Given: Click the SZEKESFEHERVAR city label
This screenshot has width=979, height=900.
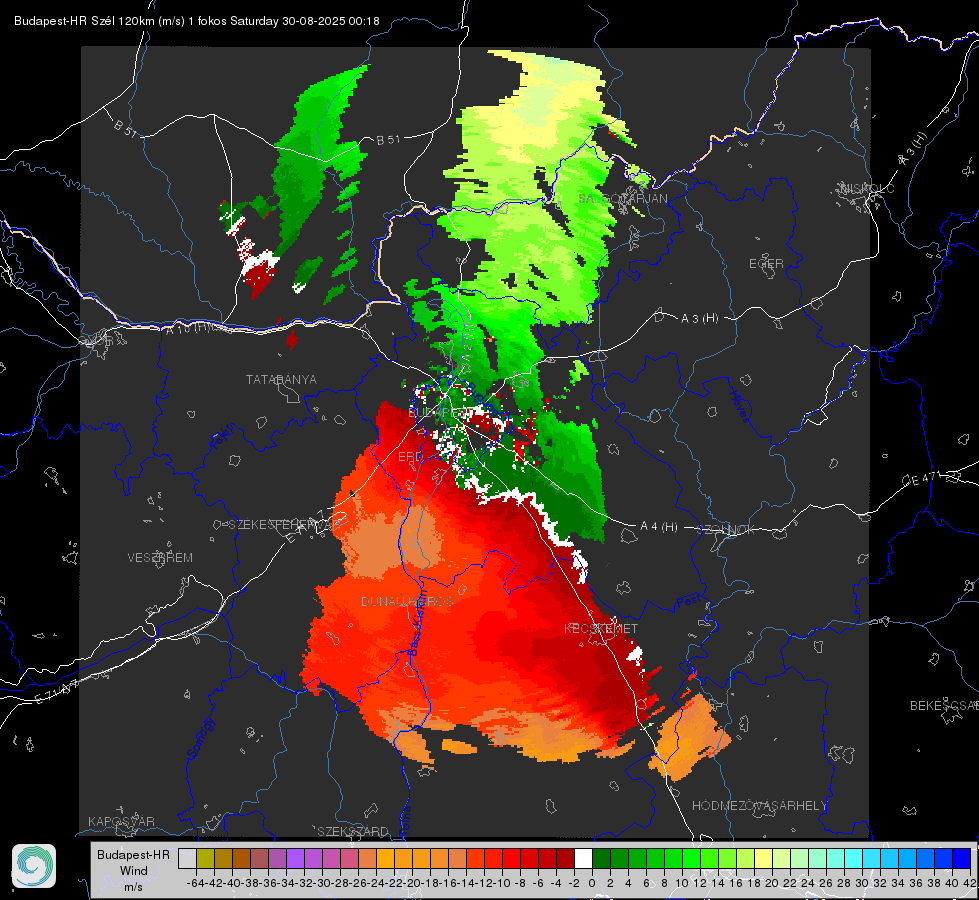Looking at the screenshot, I should [x=285, y=525].
